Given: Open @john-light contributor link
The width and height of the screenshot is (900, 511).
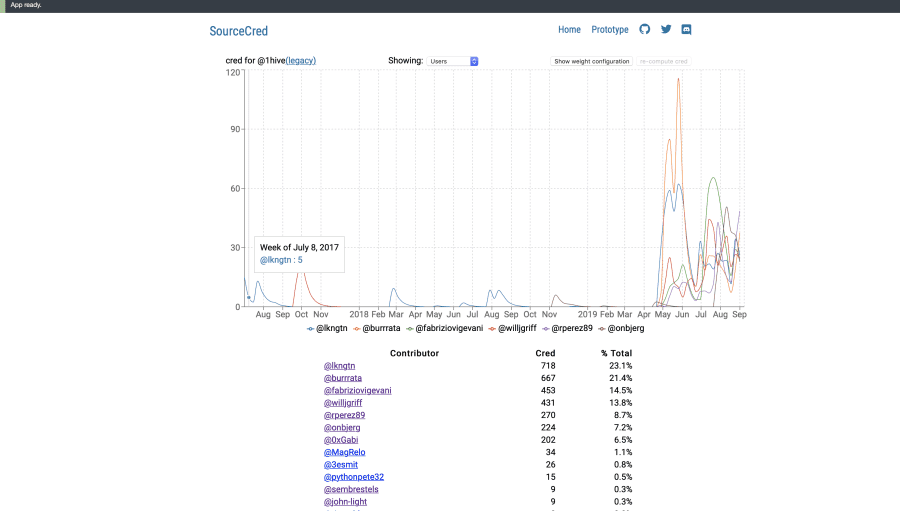Looking at the screenshot, I should point(345,502).
